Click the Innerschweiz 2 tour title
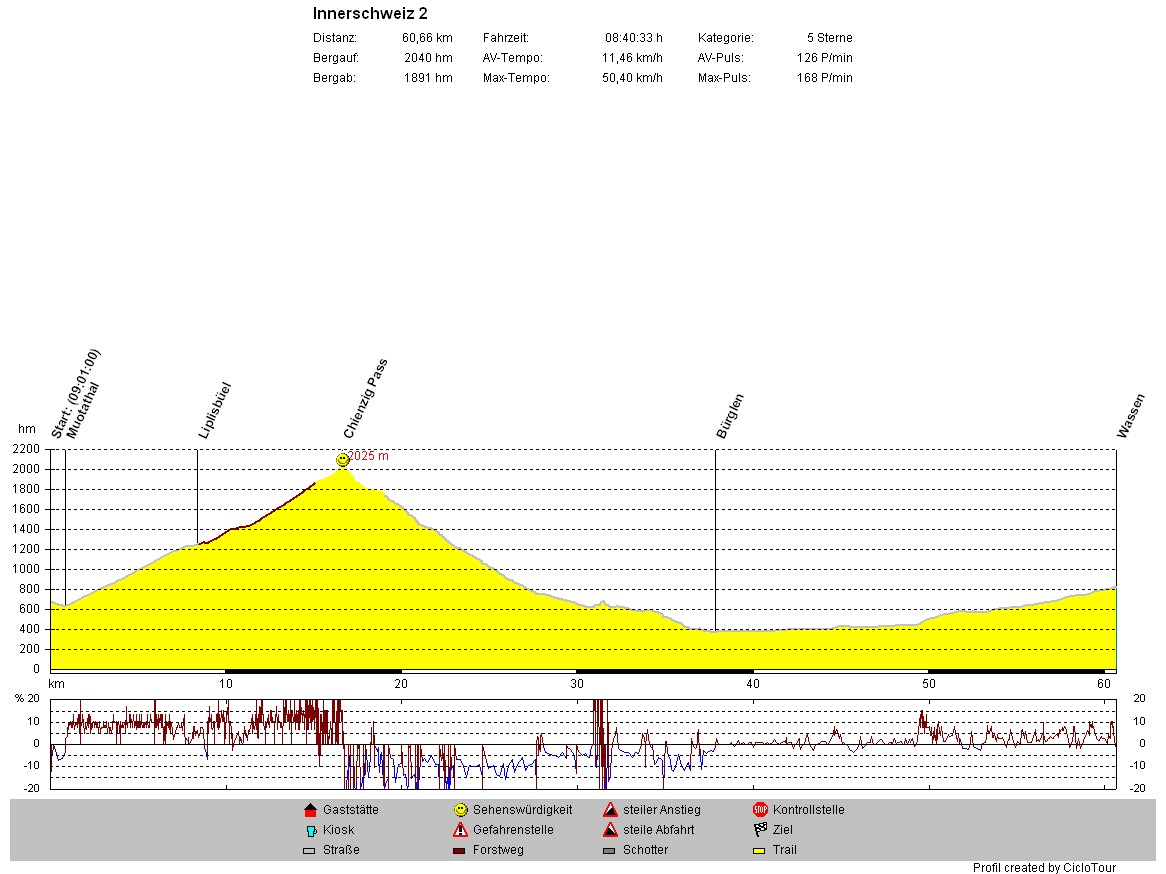1166x874 pixels. coord(370,14)
